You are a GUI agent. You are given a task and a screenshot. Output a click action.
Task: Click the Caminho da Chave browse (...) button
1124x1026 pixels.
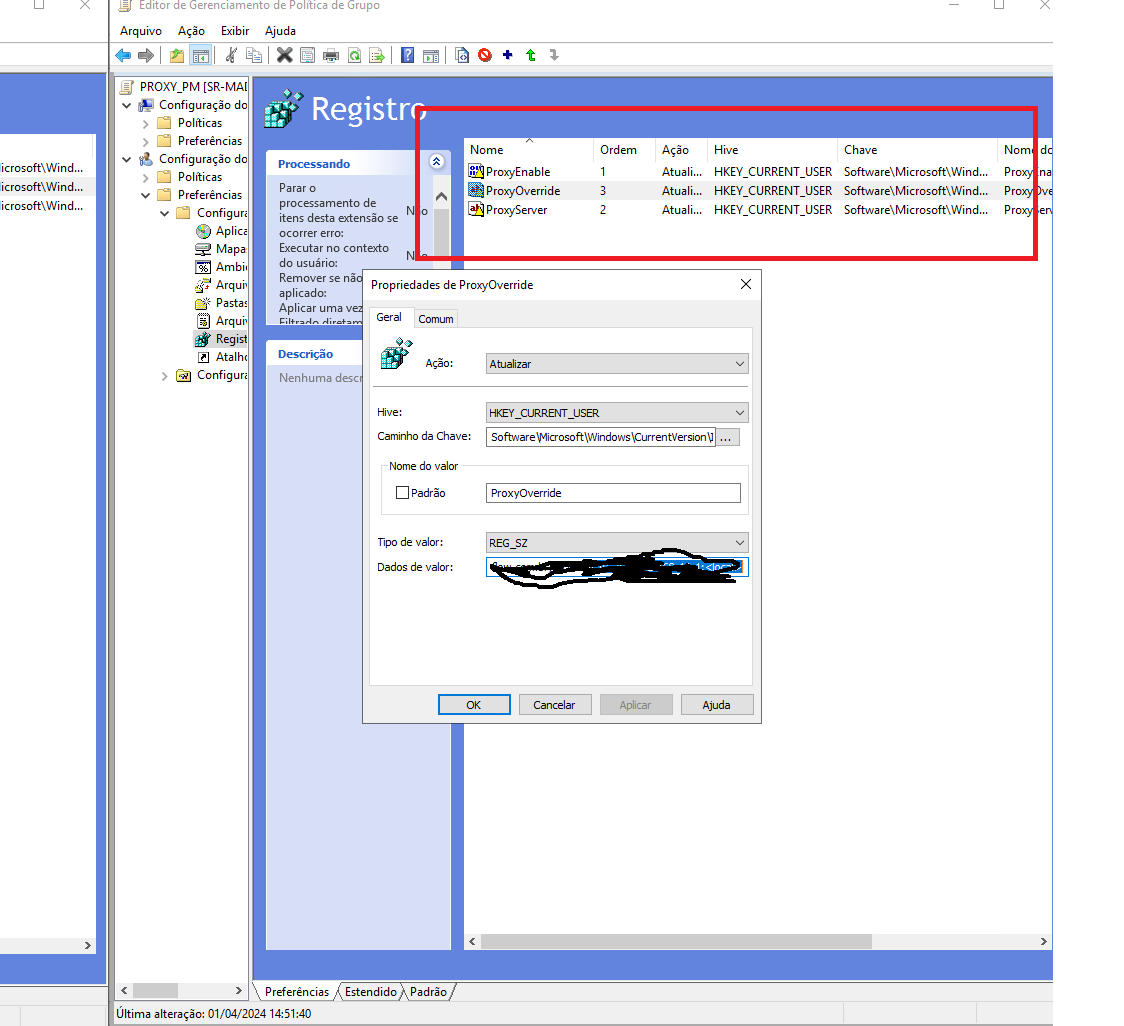pyautogui.click(x=728, y=437)
